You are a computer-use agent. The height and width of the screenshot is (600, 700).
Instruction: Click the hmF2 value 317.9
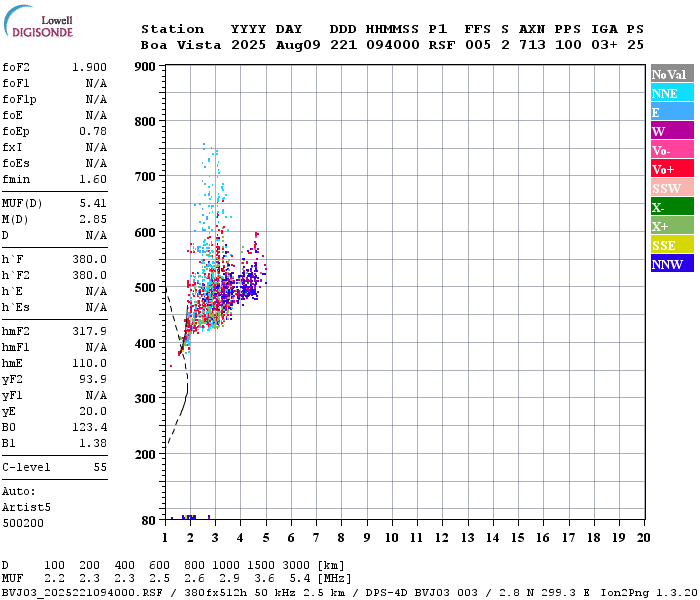89,332
